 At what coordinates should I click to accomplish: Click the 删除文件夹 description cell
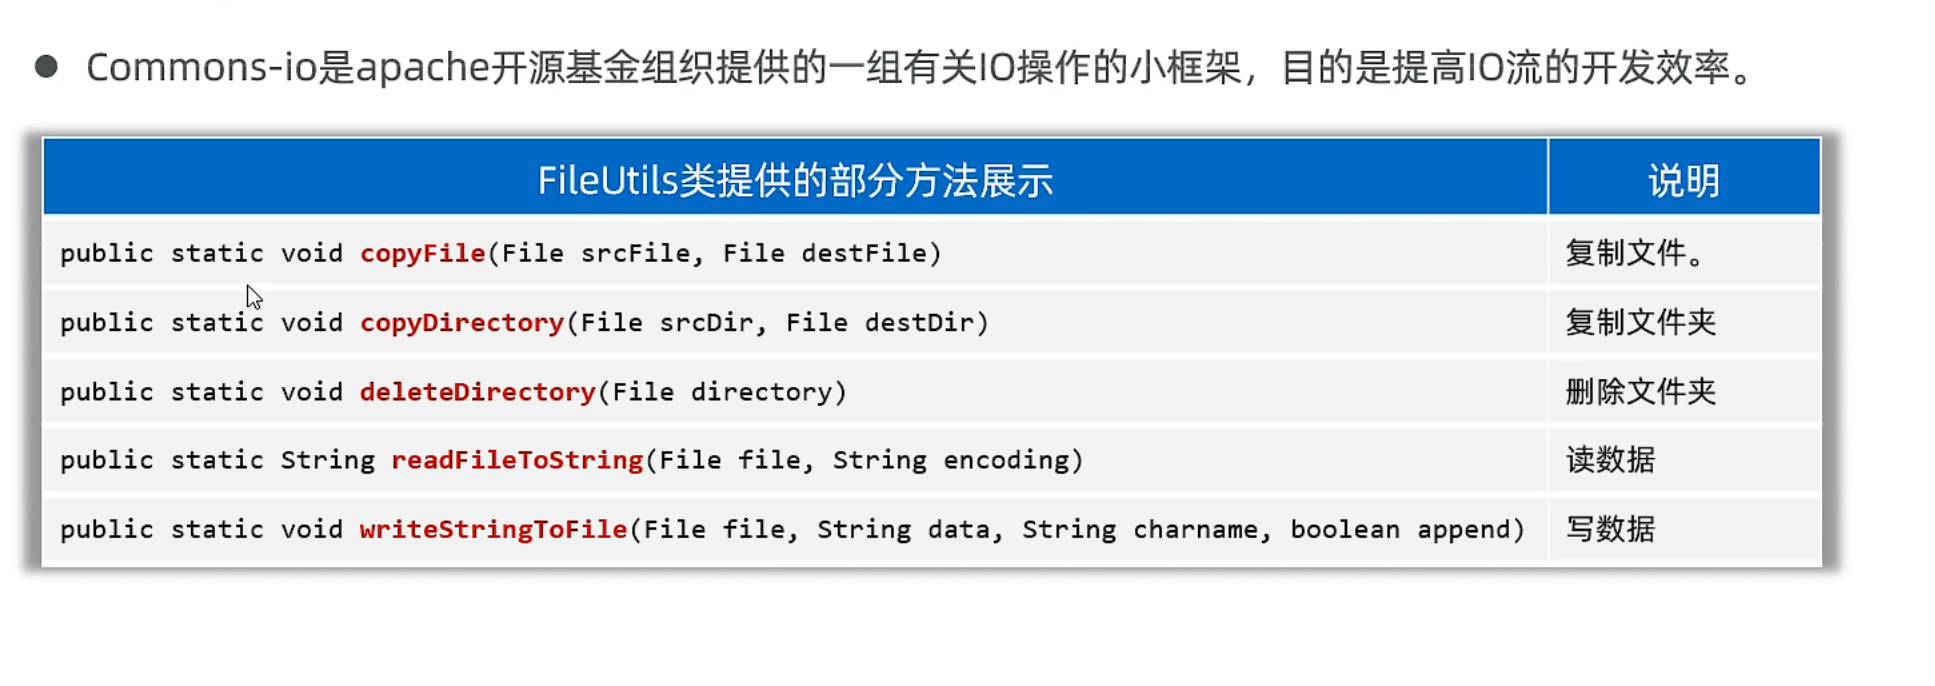pyautogui.click(x=1640, y=391)
